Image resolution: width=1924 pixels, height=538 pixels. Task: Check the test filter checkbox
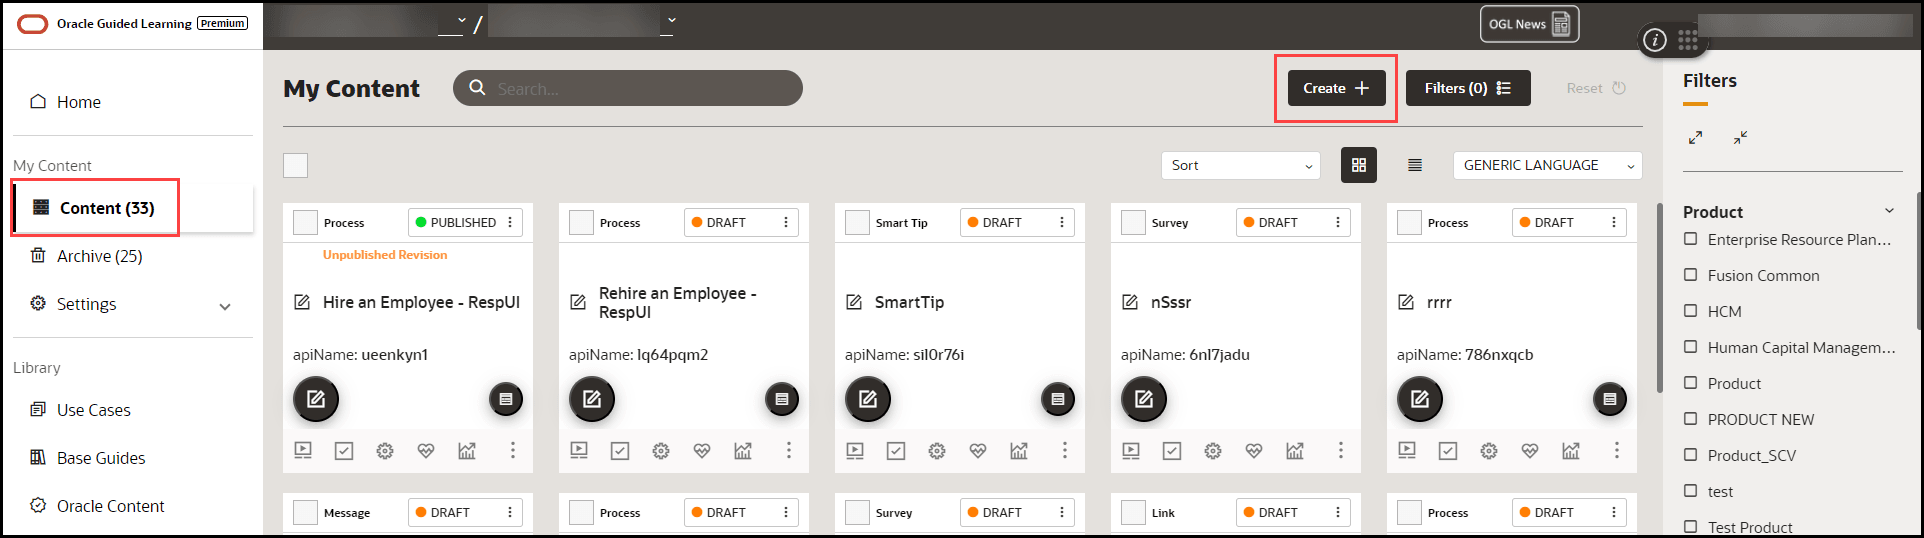[1691, 491]
